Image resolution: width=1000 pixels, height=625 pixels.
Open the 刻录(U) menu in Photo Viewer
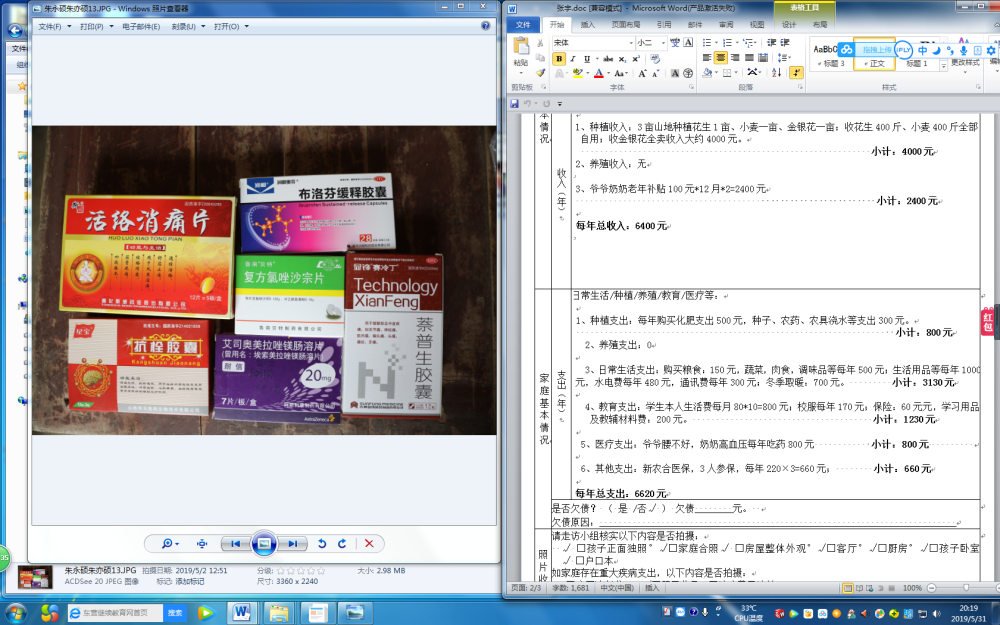click(188, 27)
